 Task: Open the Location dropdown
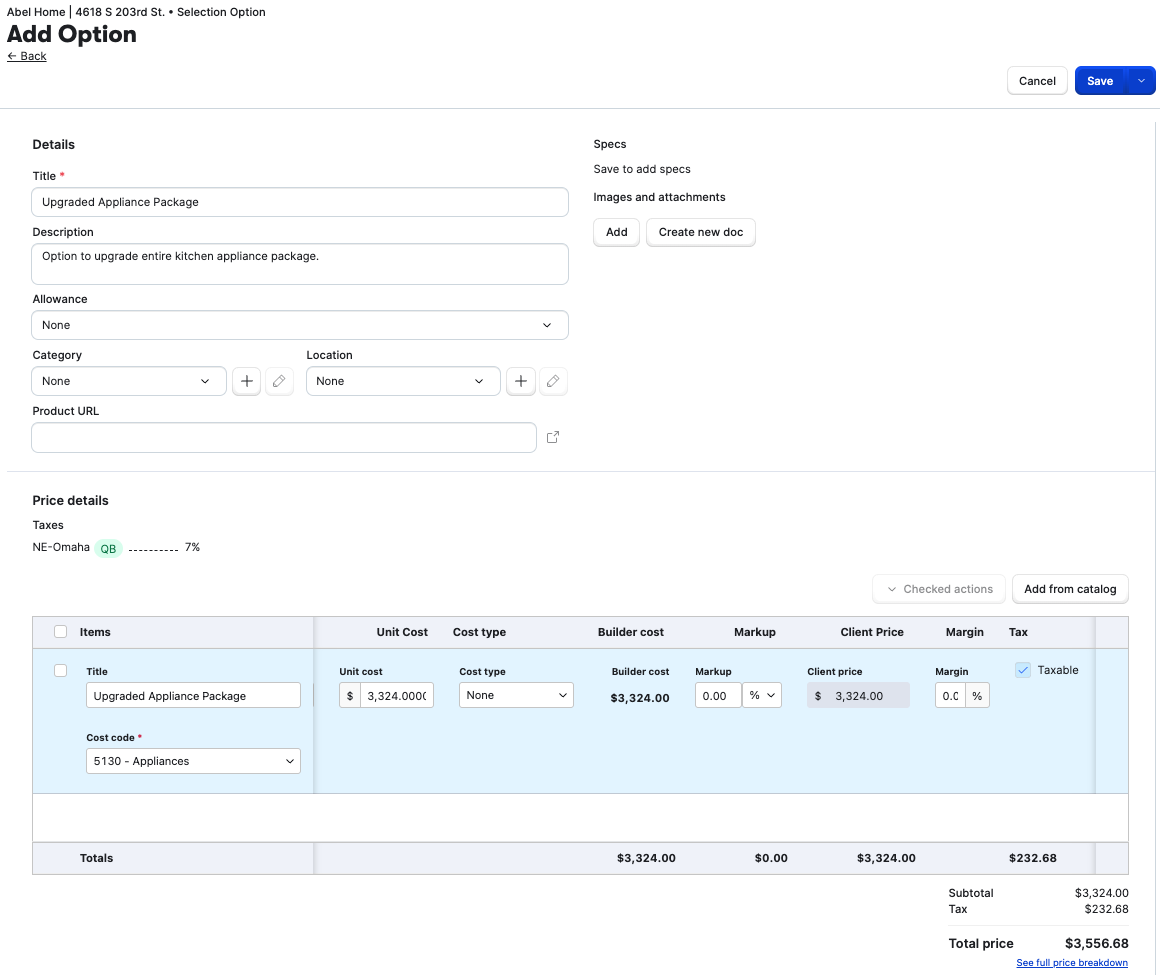(x=403, y=381)
